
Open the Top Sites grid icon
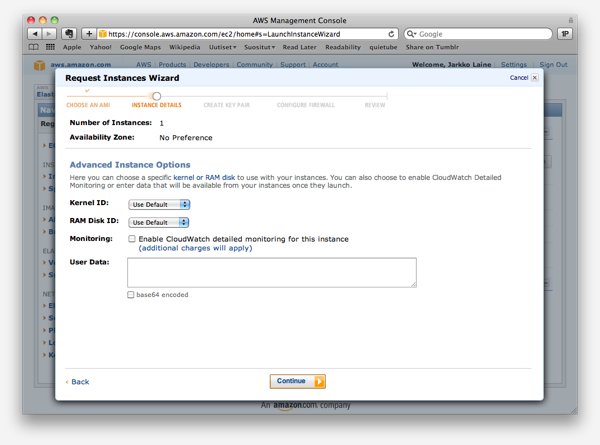pyautogui.click(x=50, y=47)
